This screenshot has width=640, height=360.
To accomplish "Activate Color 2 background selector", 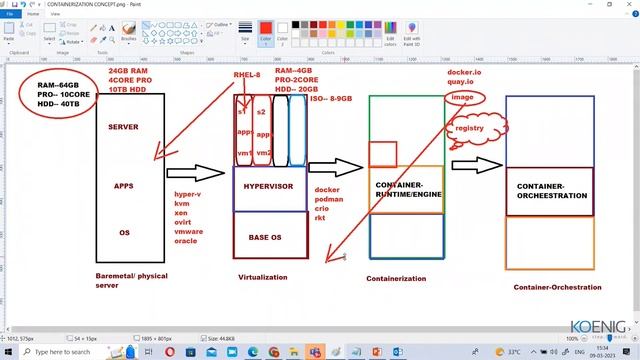I will tap(282, 33).
